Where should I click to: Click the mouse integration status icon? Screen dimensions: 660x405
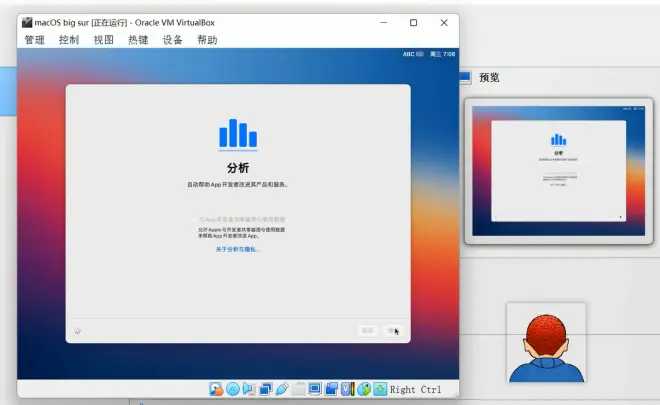click(x=364, y=389)
